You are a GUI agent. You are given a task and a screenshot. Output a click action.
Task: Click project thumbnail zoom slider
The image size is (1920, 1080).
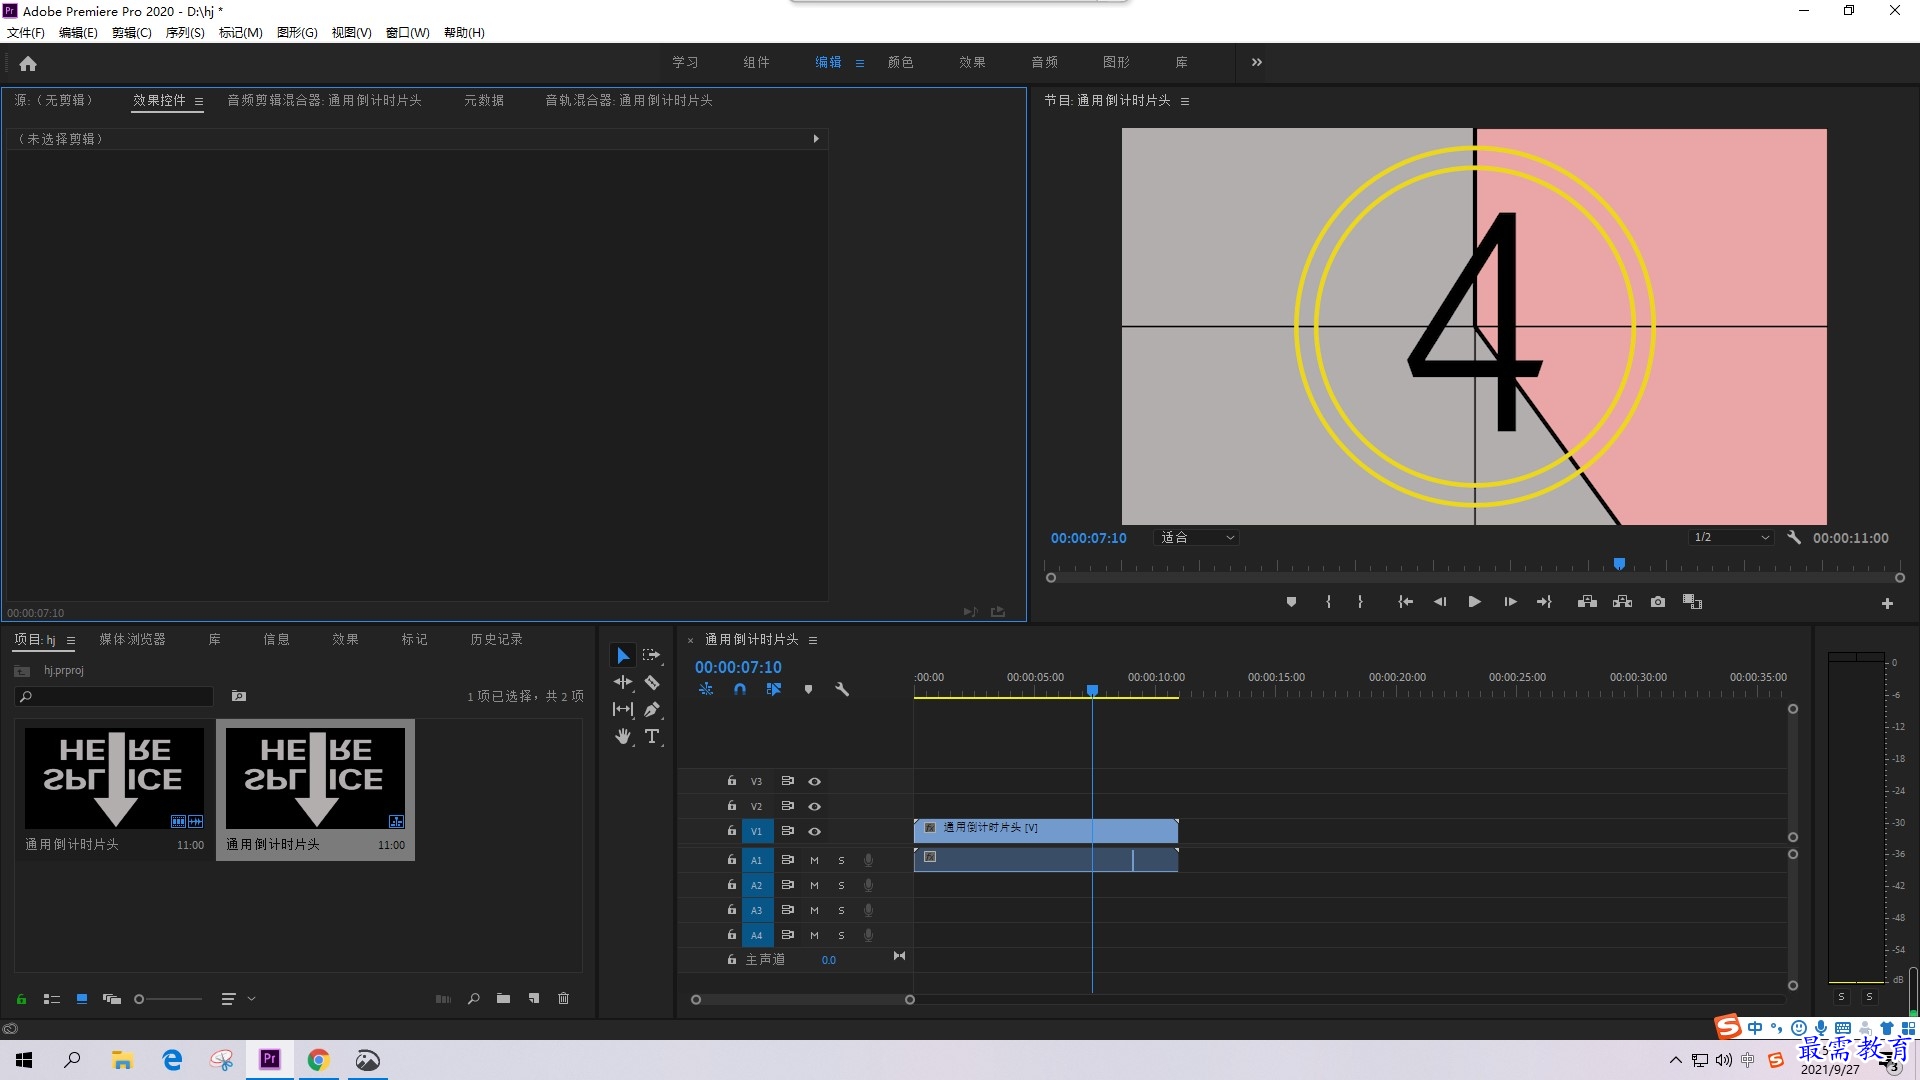coord(168,999)
